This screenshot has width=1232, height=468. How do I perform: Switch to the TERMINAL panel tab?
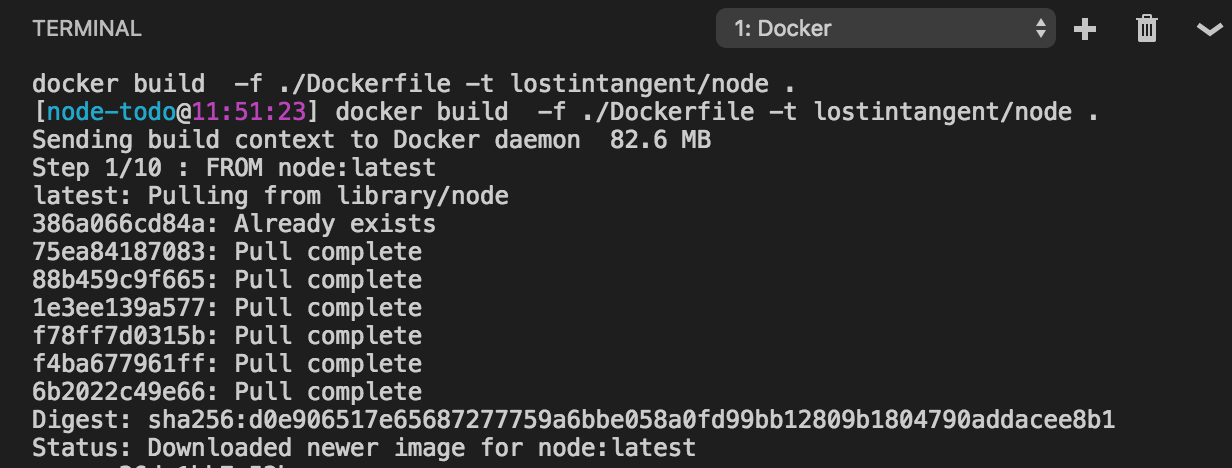coord(87,29)
